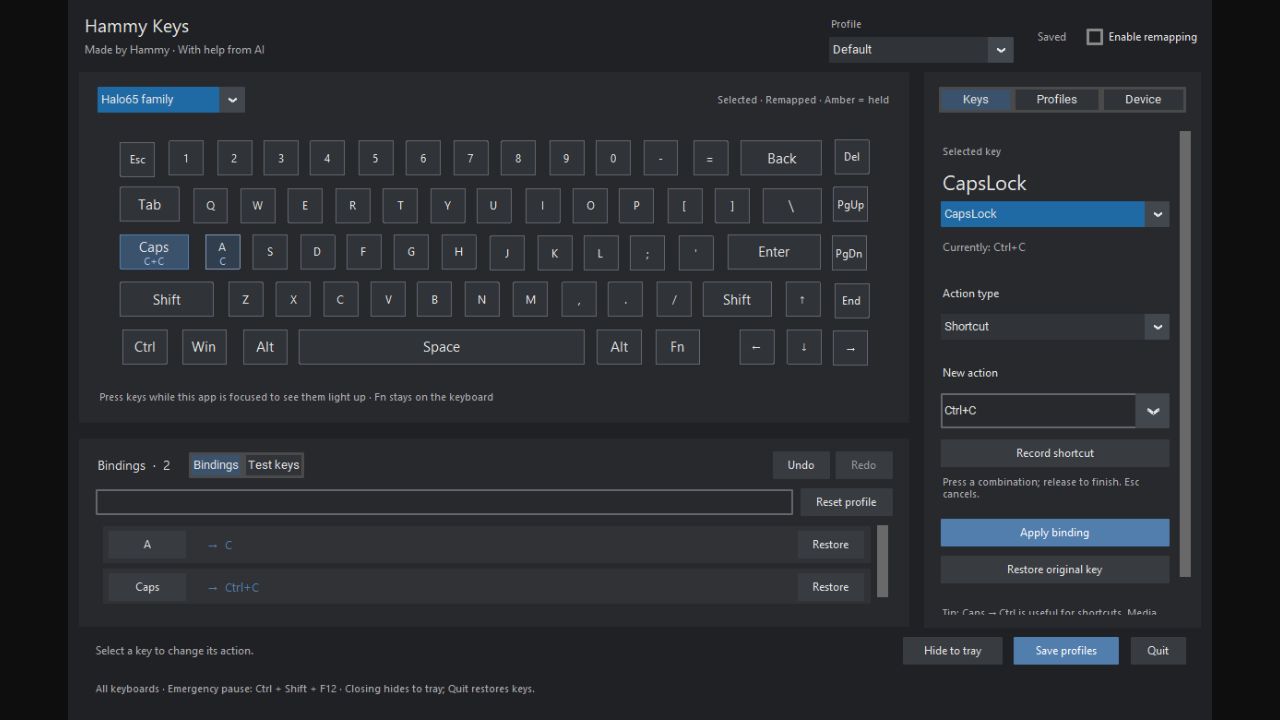Enable remapping checkbox
Screen dimensions: 1280x720
[x=1095, y=37]
